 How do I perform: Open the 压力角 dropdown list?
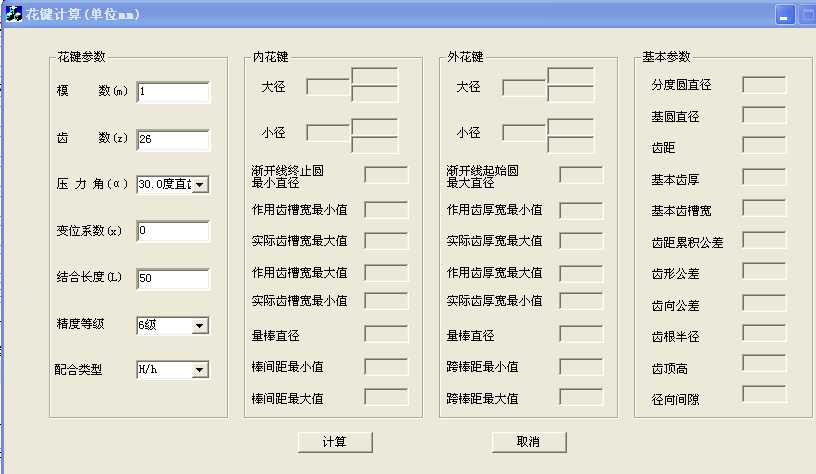[x=200, y=185]
